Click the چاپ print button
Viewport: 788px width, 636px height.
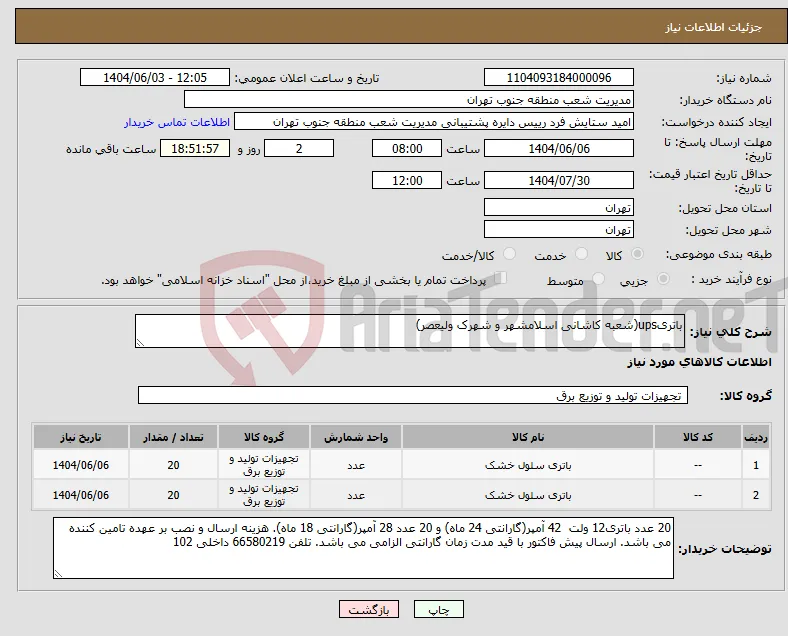coord(439,609)
